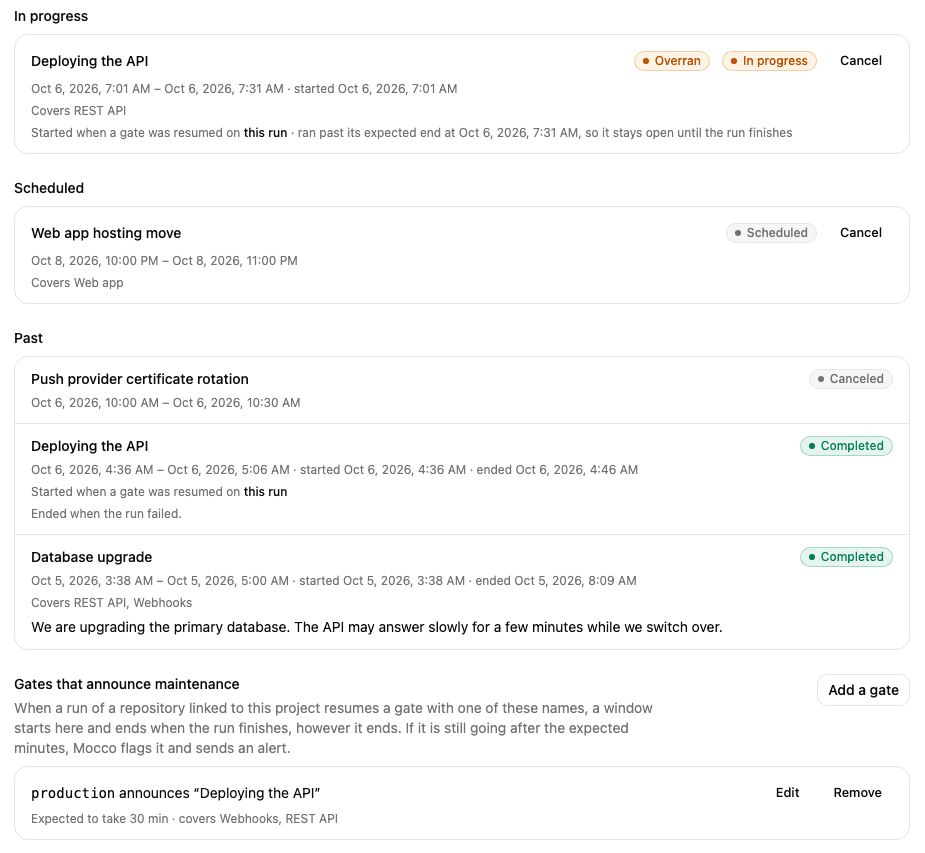
Task: Click the Overran status badge
Action: click(672, 61)
